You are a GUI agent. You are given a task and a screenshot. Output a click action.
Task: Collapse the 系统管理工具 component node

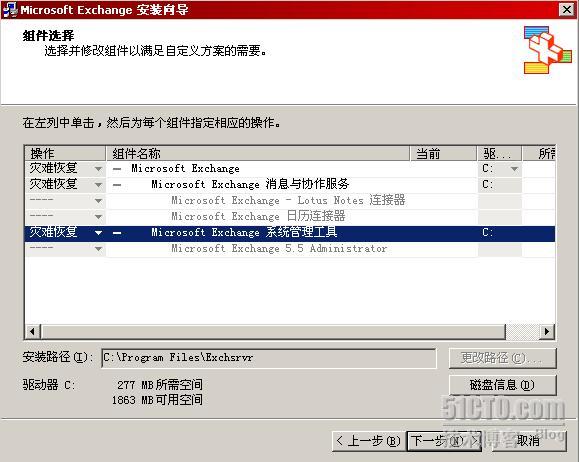pyautogui.click(x=117, y=233)
